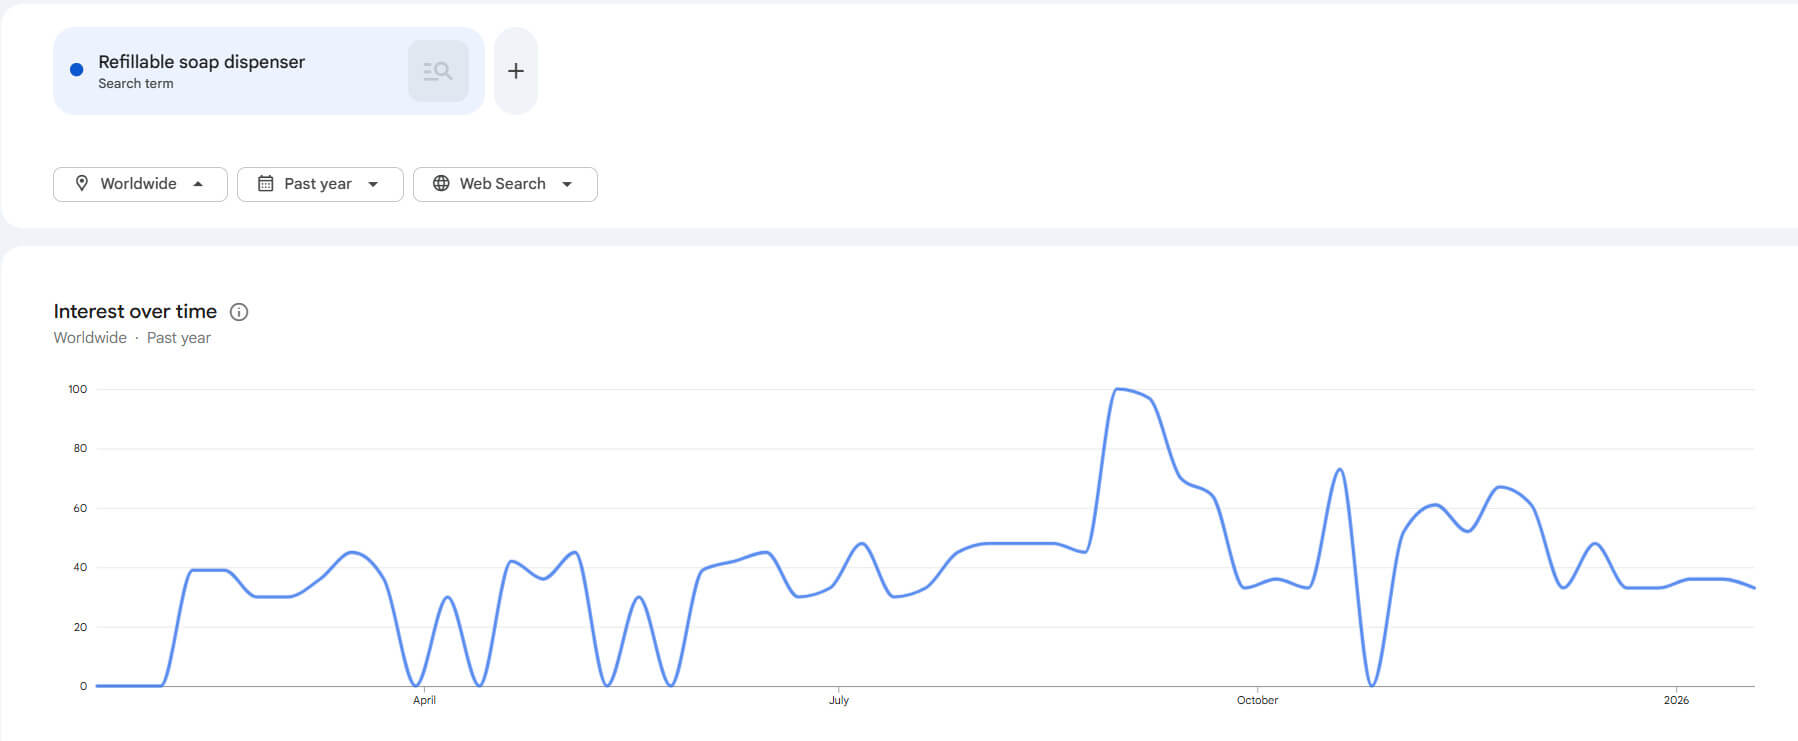The height and width of the screenshot is (741, 1798).
Task: Select the July marker on the time axis
Action: pos(839,700)
